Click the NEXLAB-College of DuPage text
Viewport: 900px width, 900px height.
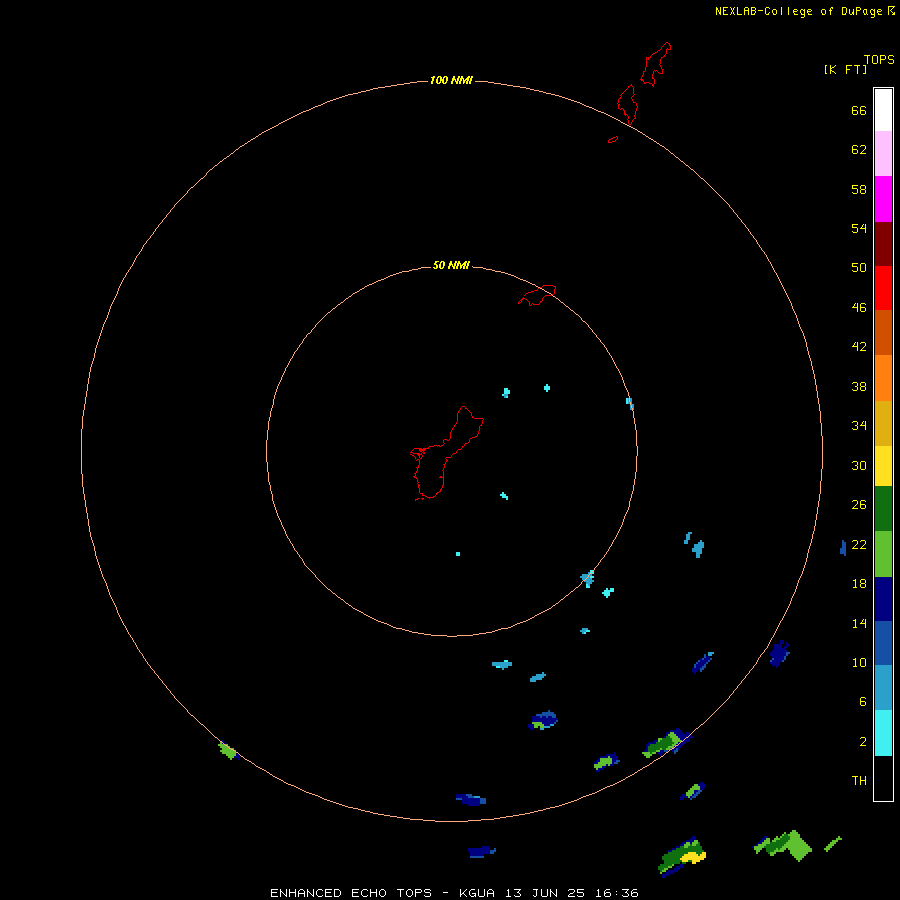tap(798, 11)
